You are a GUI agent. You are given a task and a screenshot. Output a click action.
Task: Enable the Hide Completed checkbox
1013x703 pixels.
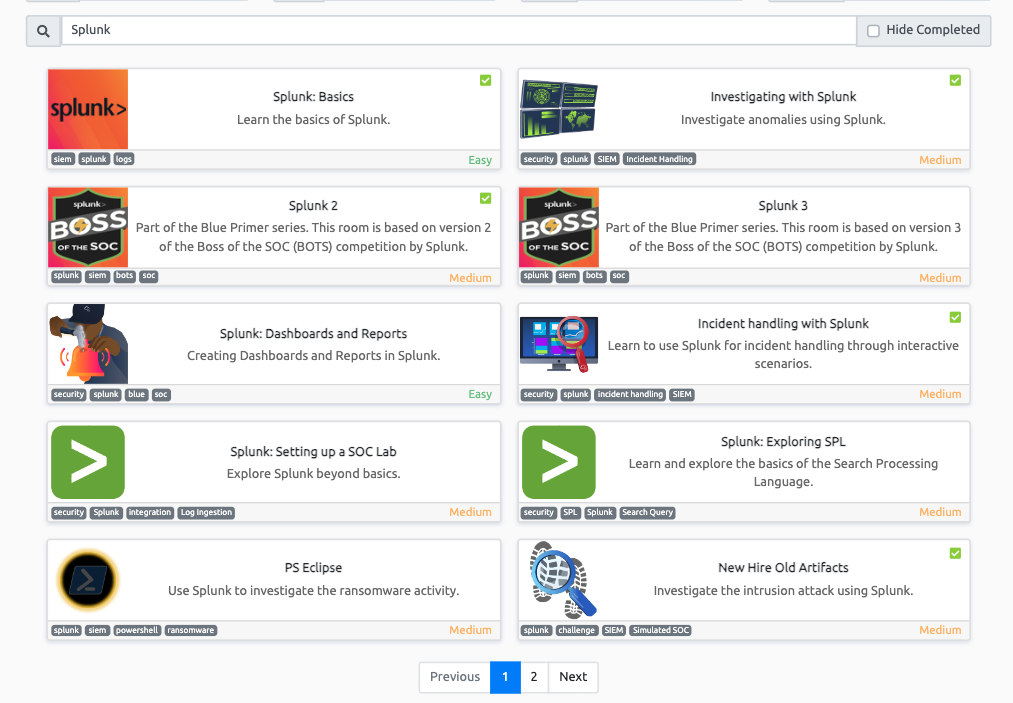point(873,31)
